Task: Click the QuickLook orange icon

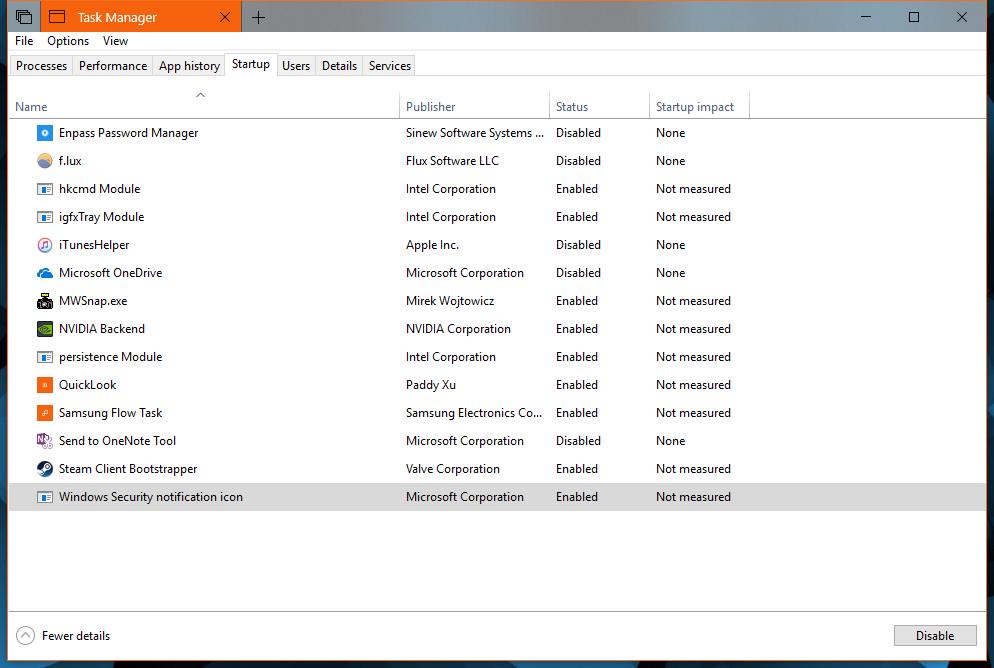Action: [x=44, y=385]
